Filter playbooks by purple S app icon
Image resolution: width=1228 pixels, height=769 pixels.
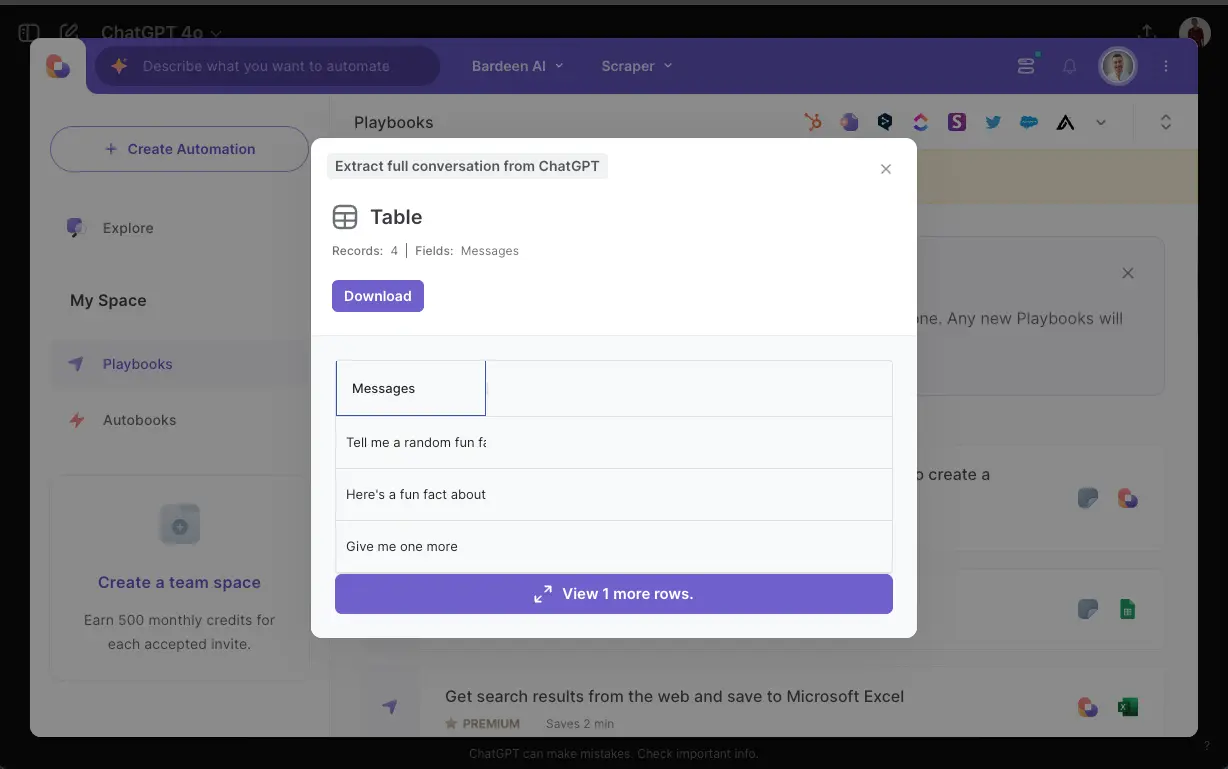click(957, 122)
